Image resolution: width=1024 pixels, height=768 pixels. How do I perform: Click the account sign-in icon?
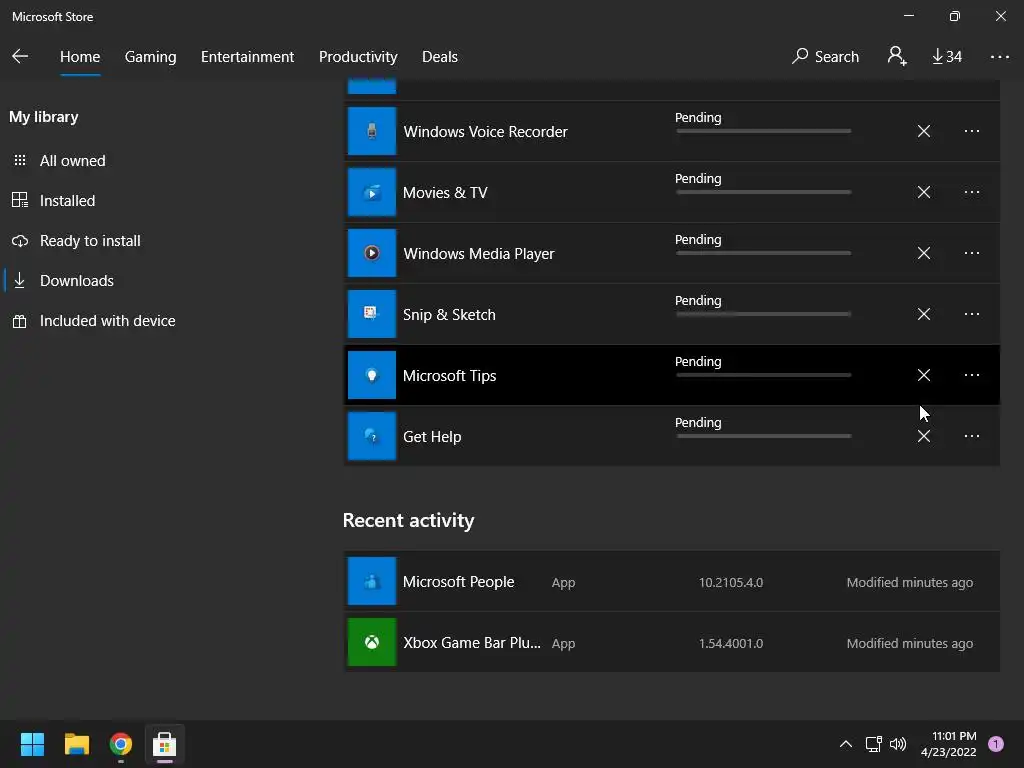pos(897,56)
